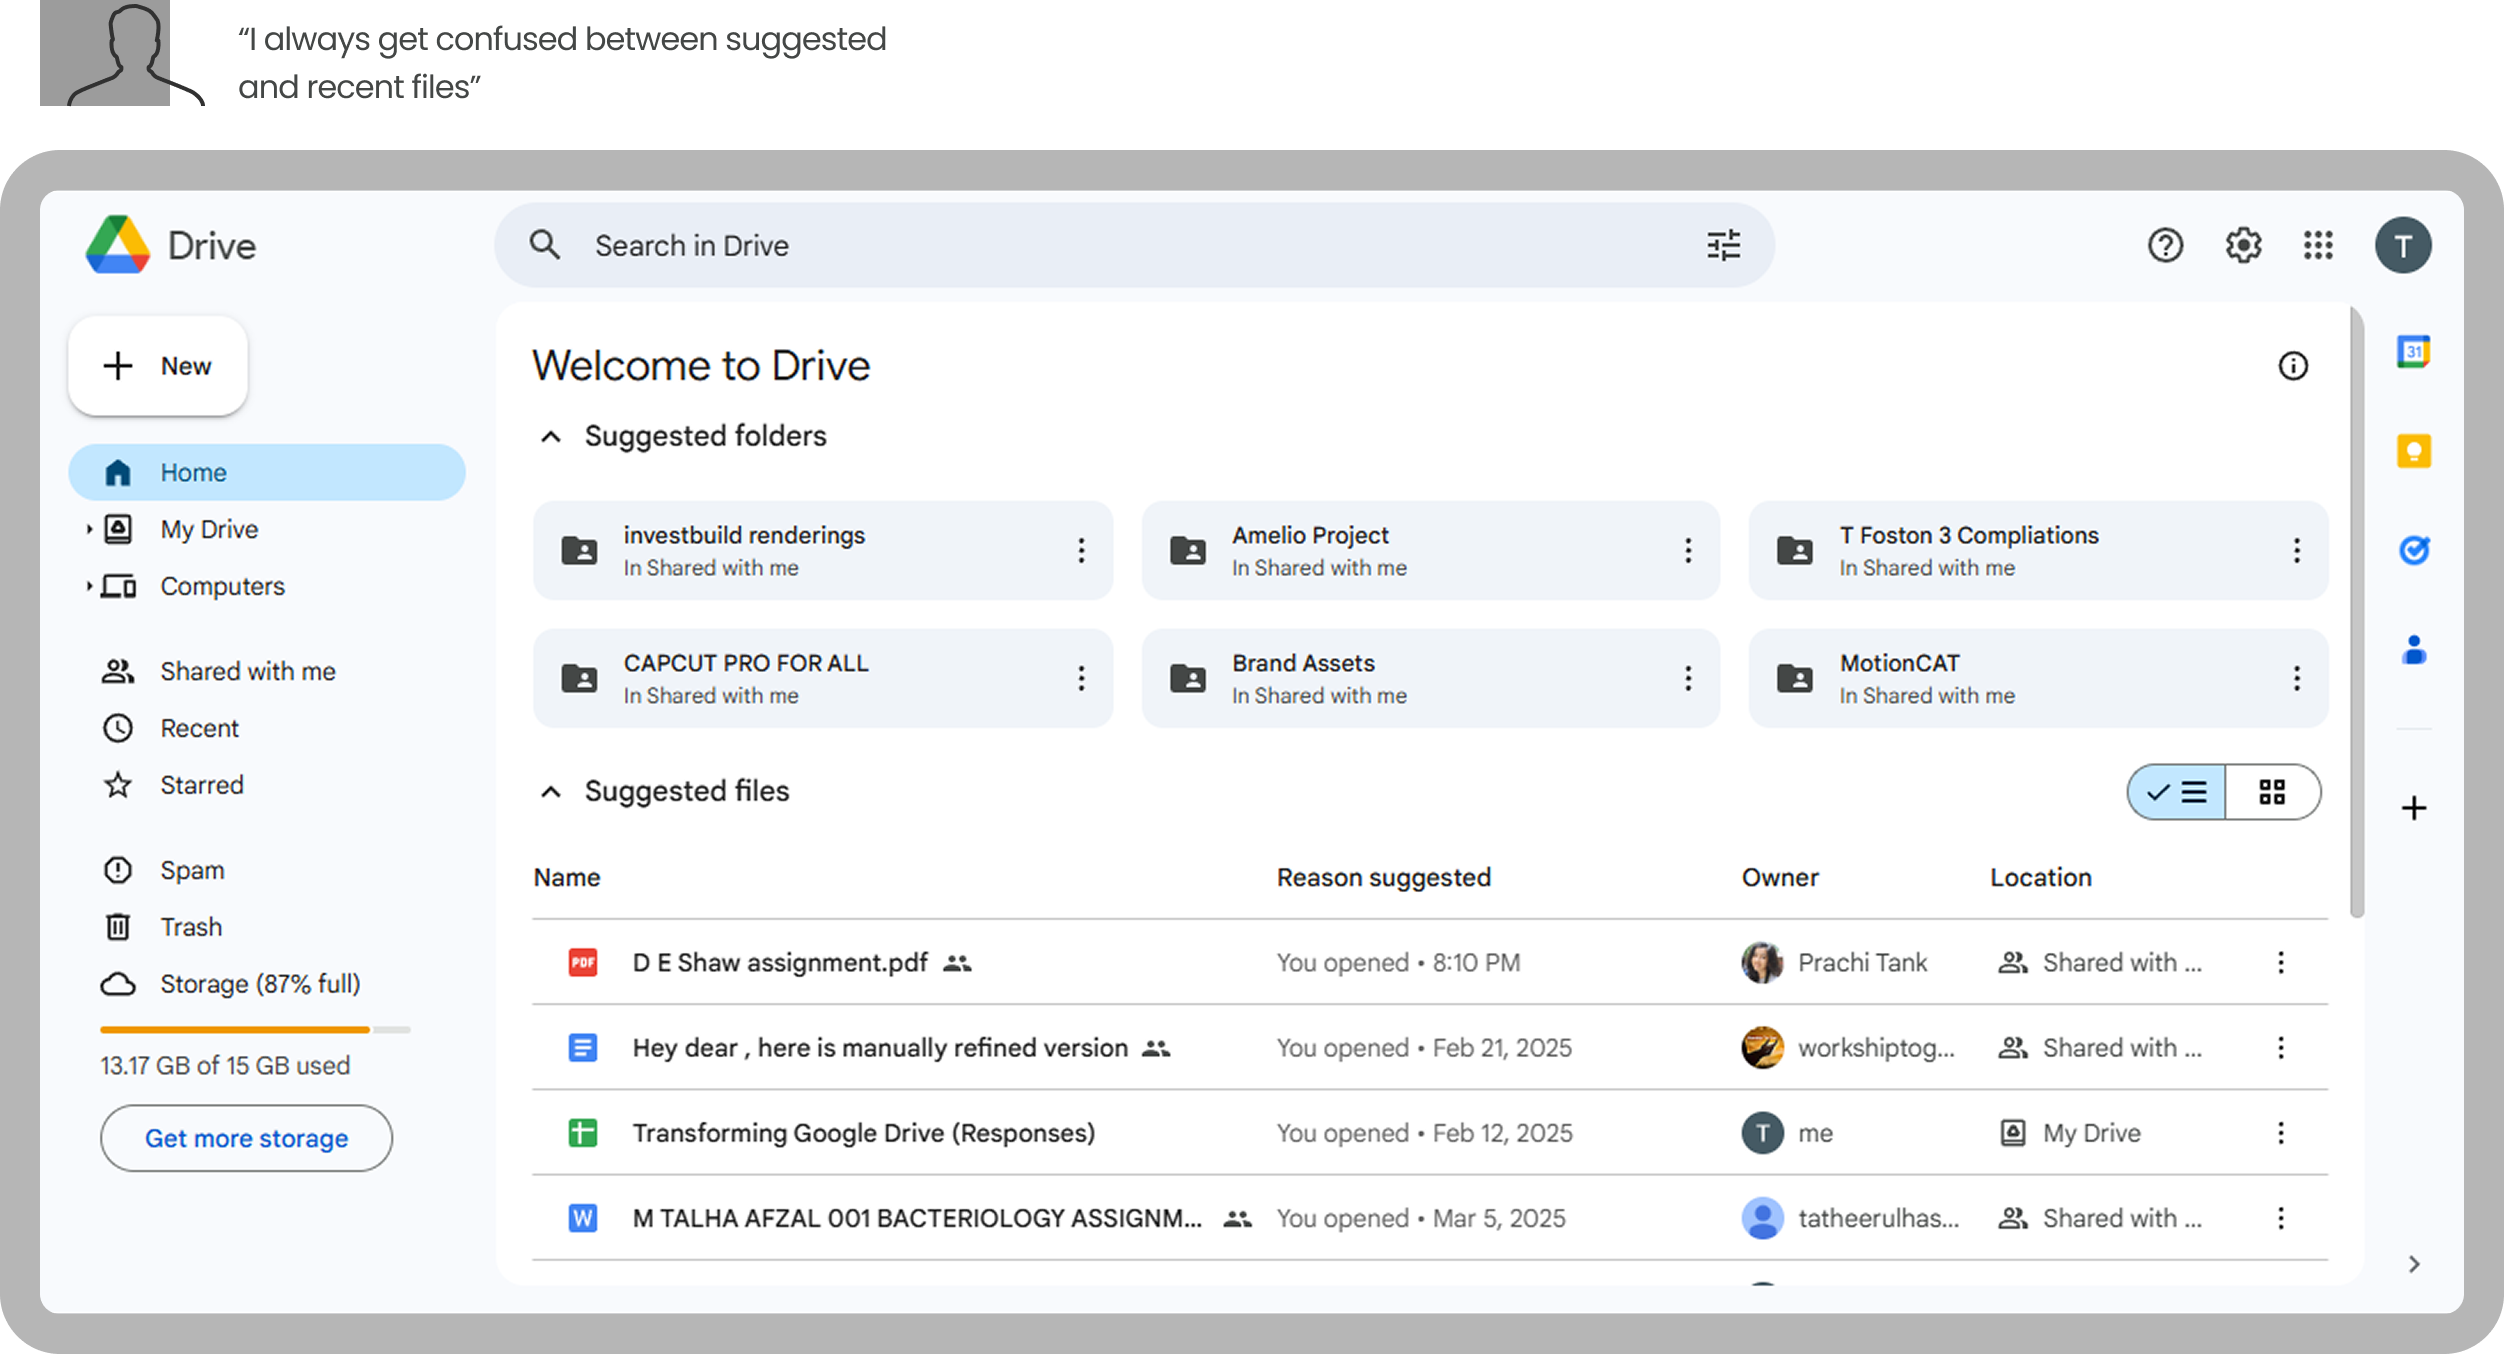Get add-ons plus icon

point(2414,808)
